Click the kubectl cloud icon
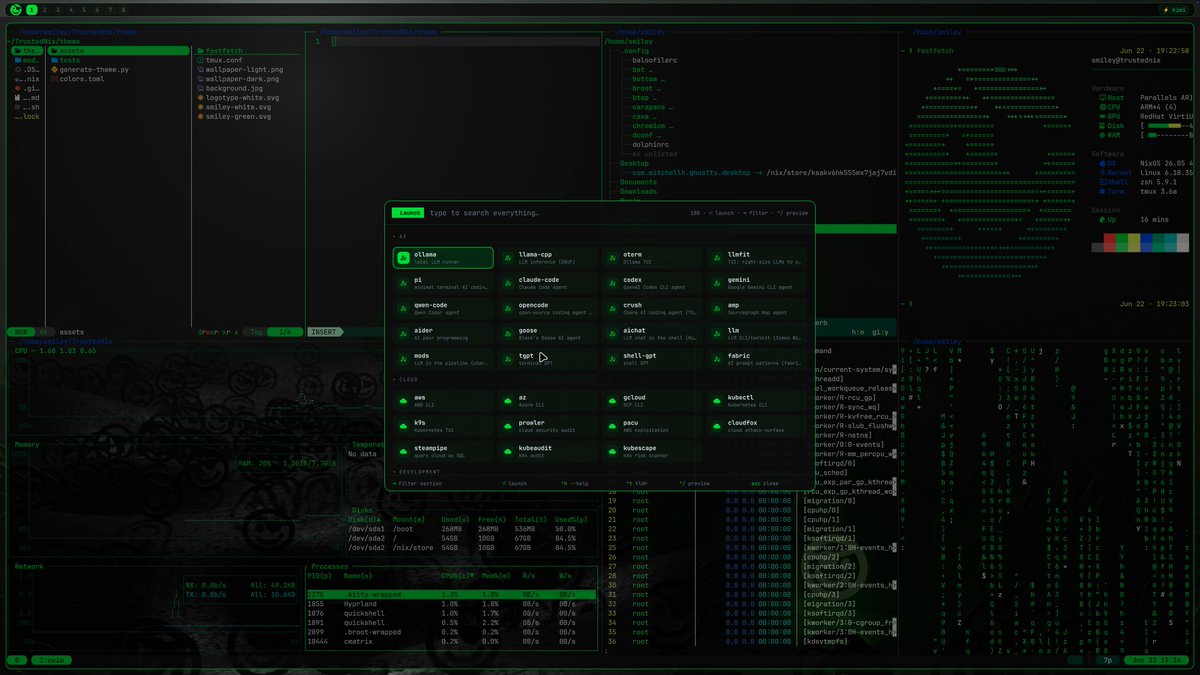1200x675 pixels. [x=717, y=401]
